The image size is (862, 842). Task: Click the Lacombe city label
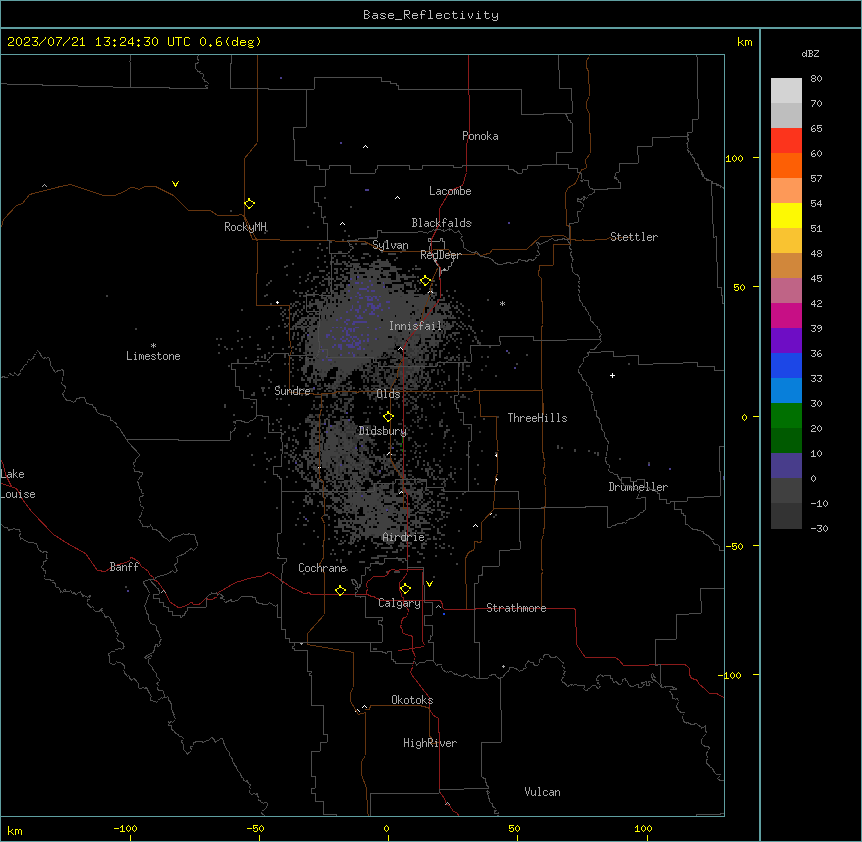(450, 191)
